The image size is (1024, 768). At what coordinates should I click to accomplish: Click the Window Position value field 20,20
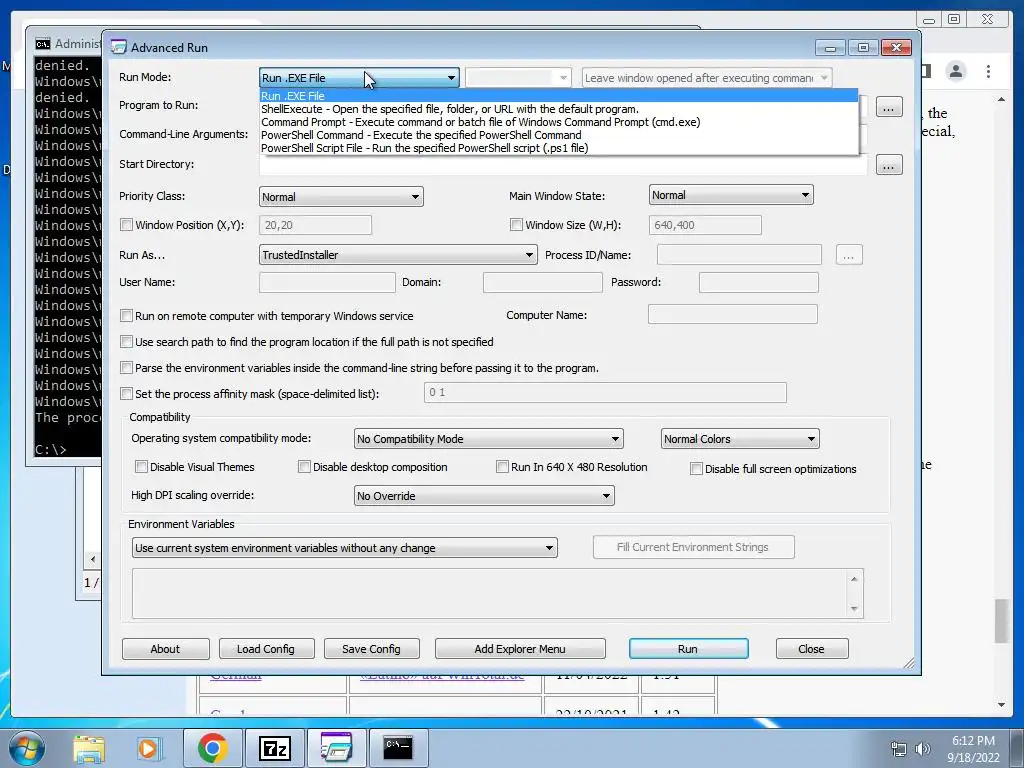point(315,225)
